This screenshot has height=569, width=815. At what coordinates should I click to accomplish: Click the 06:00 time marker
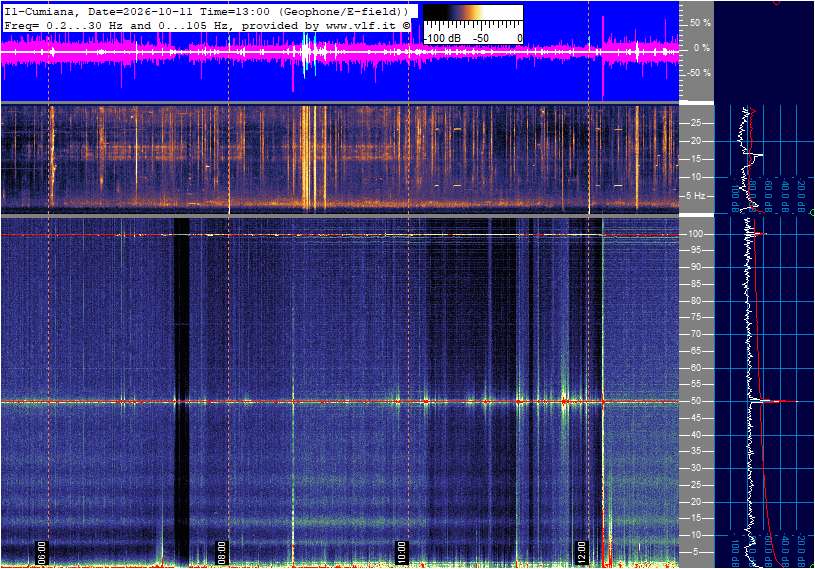pos(42,552)
